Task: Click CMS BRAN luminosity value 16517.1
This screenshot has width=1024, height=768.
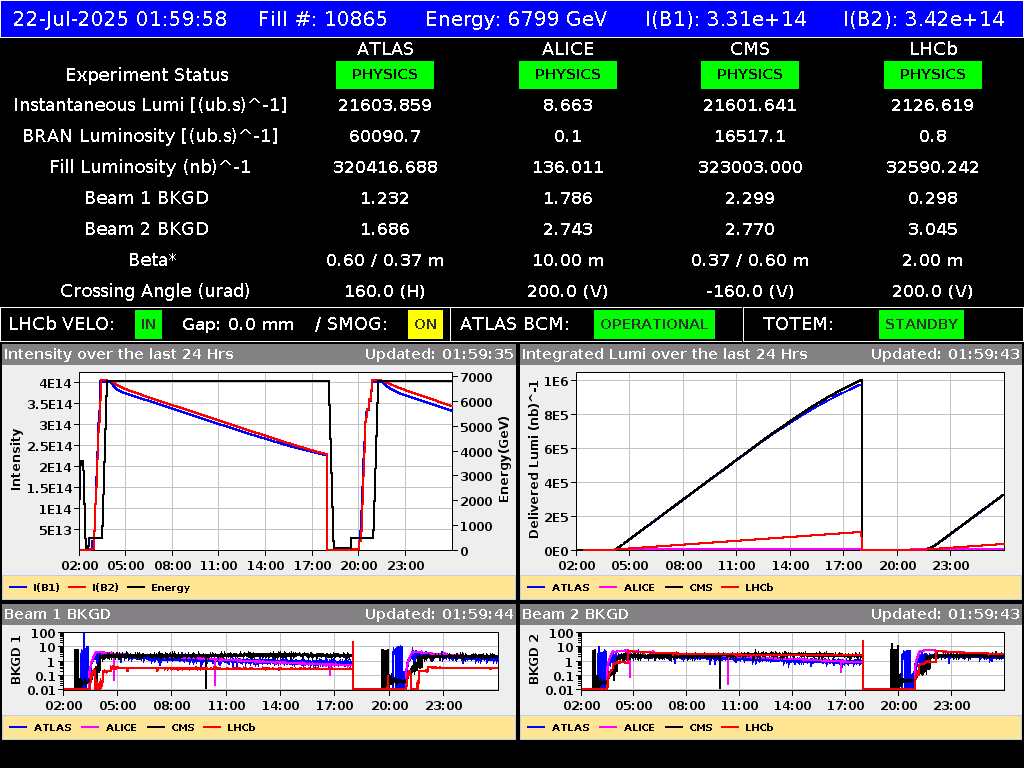Action: 750,136
